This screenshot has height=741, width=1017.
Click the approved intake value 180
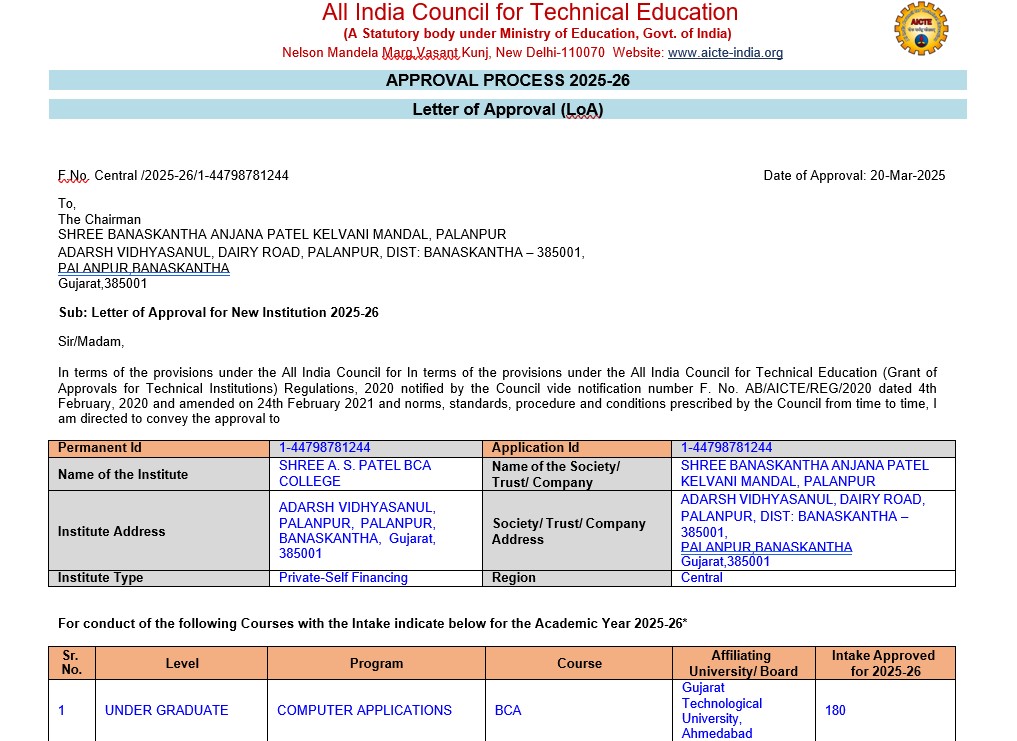pos(835,710)
